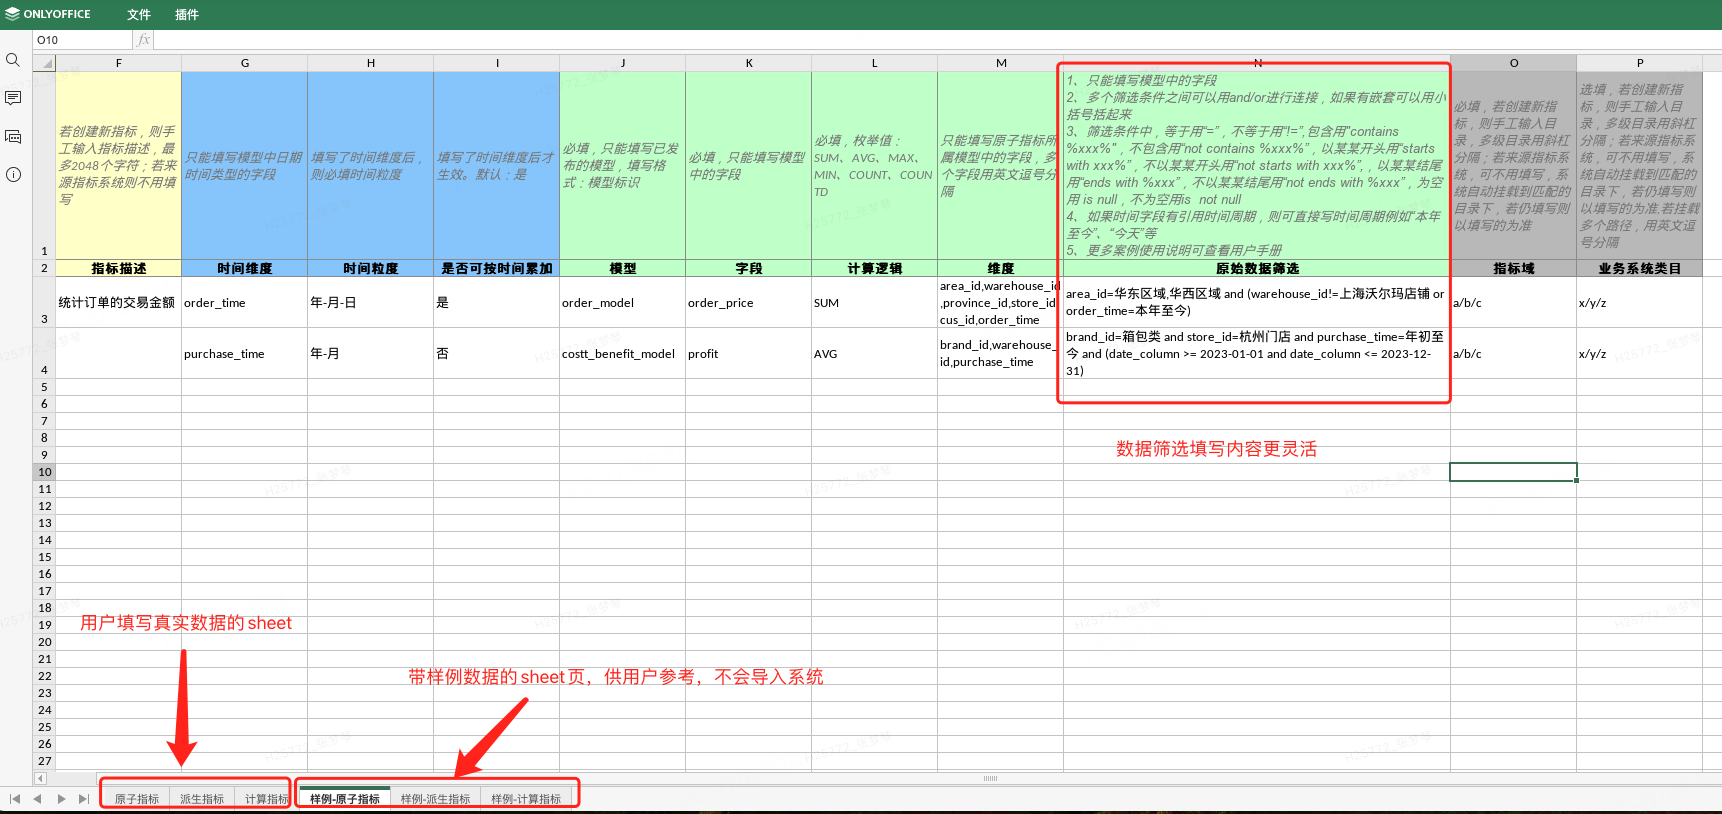1722x814 pixels.
Task: Go to last sheet tab arrow
Action: 84,799
